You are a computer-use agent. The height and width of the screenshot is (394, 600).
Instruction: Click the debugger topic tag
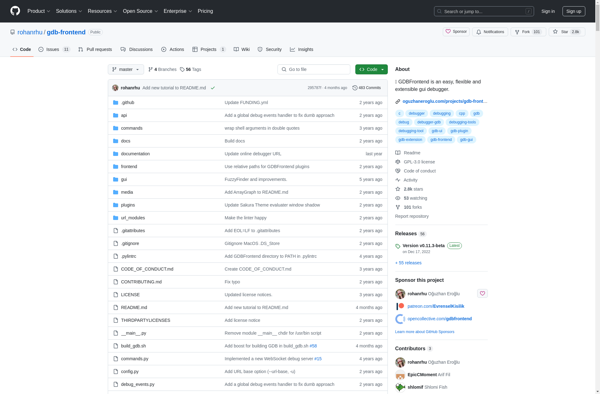[x=416, y=113]
